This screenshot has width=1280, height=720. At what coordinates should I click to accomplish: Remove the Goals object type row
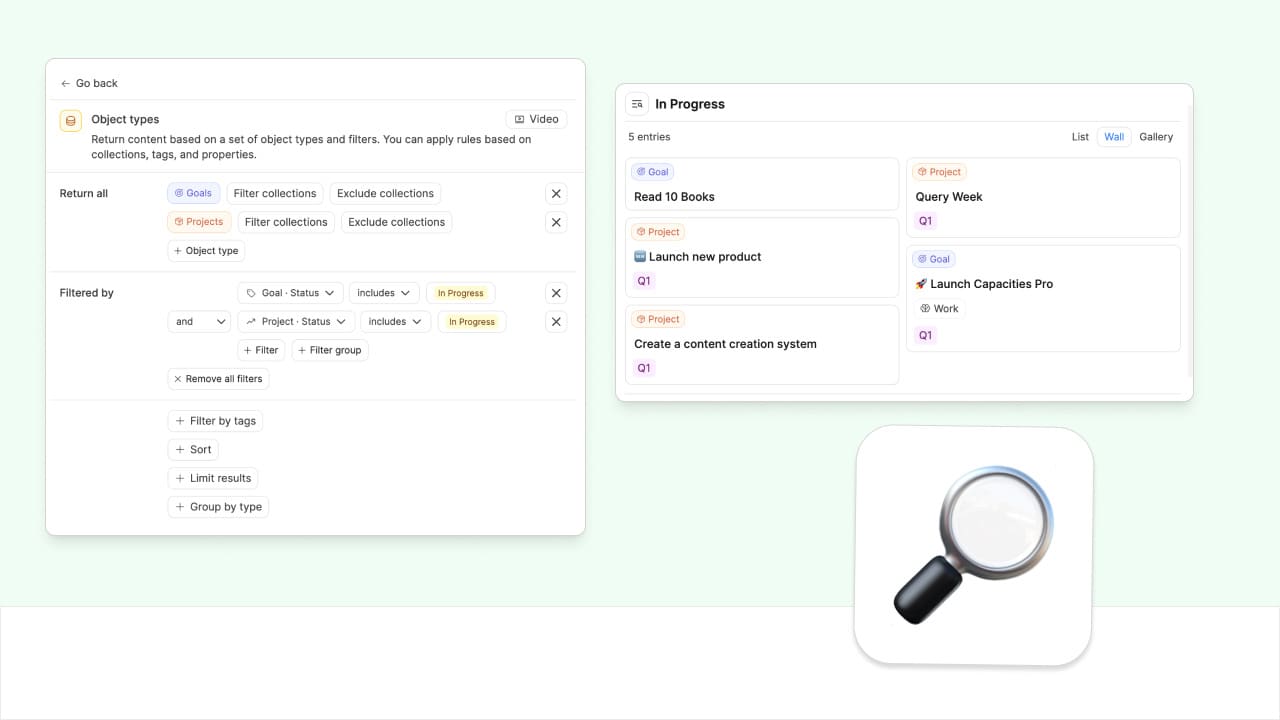tap(556, 194)
